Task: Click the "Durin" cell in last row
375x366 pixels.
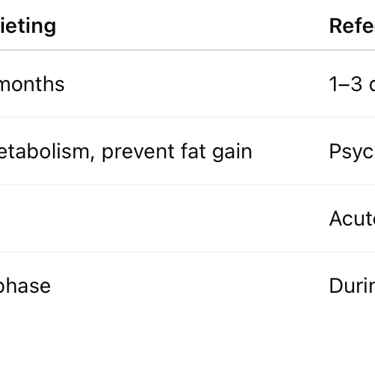Action: [352, 286]
